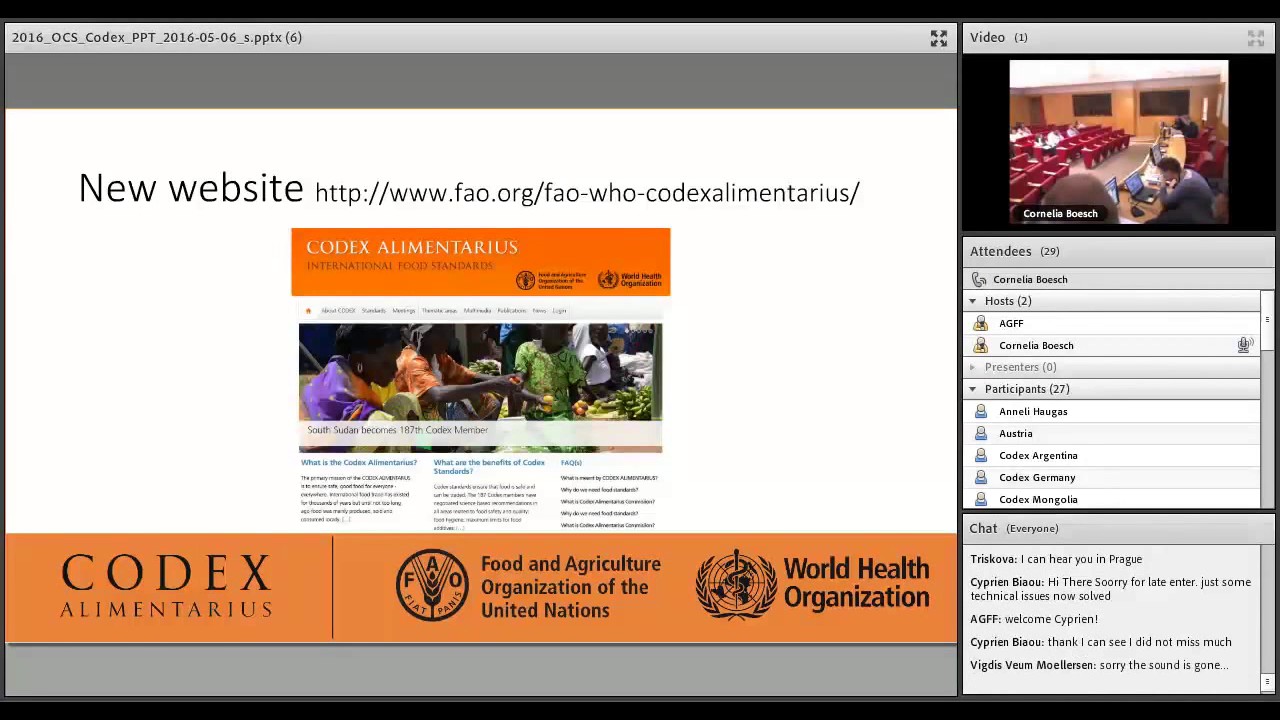Click Triskova's "I can hear you in Prague" message
The width and height of the screenshot is (1280, 720).
pyautogui.click(x=1056, y=559)
